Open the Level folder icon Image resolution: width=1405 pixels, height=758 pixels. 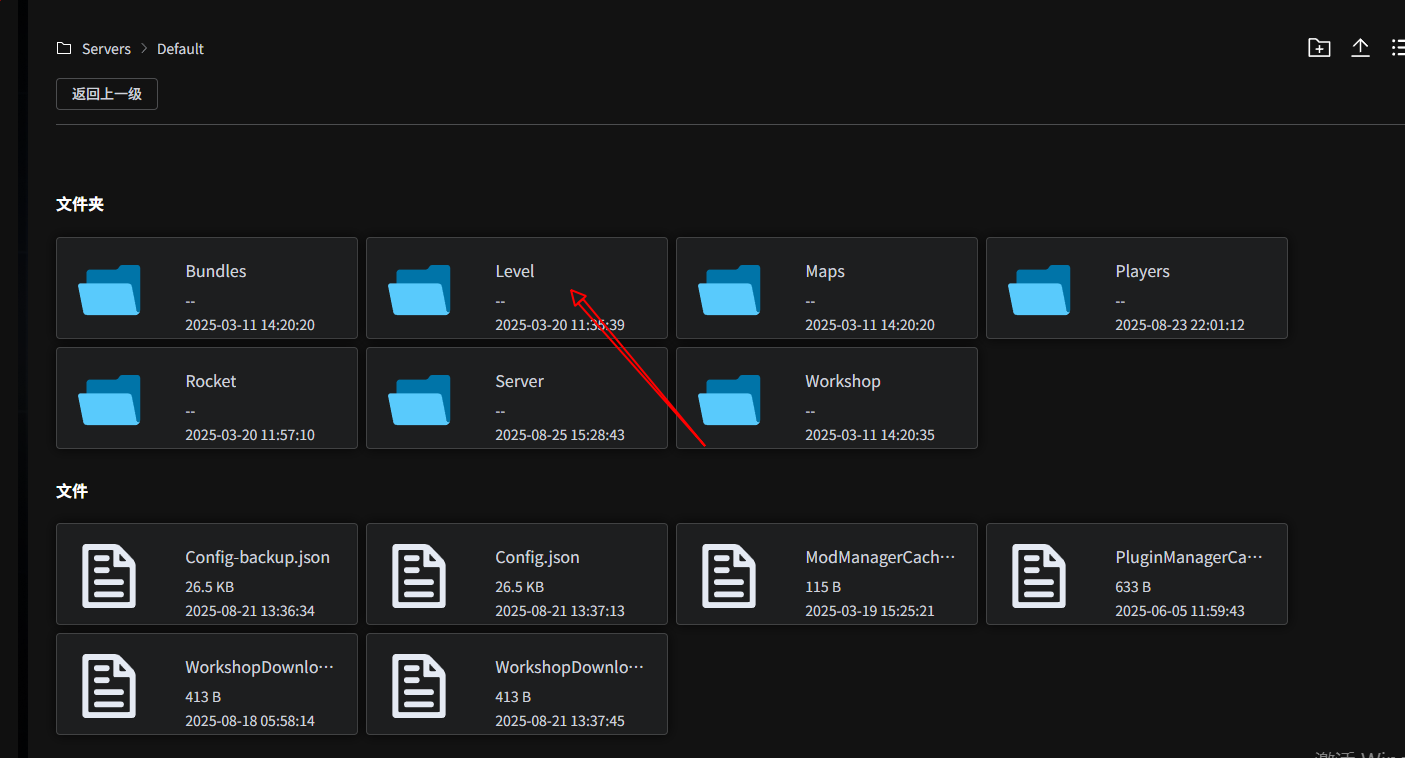(419, 289)
